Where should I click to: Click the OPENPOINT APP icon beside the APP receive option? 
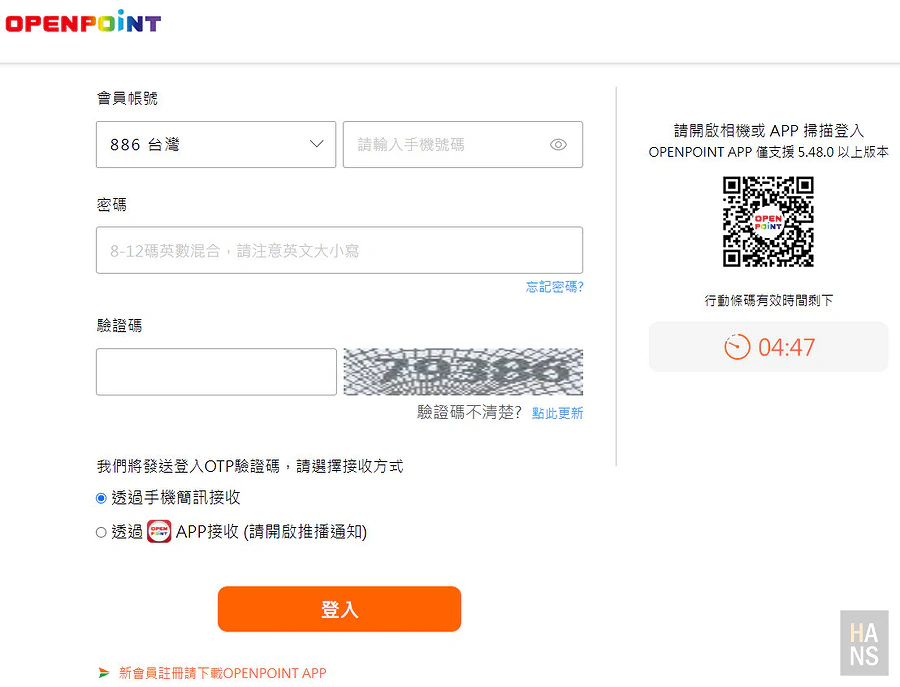159,532
